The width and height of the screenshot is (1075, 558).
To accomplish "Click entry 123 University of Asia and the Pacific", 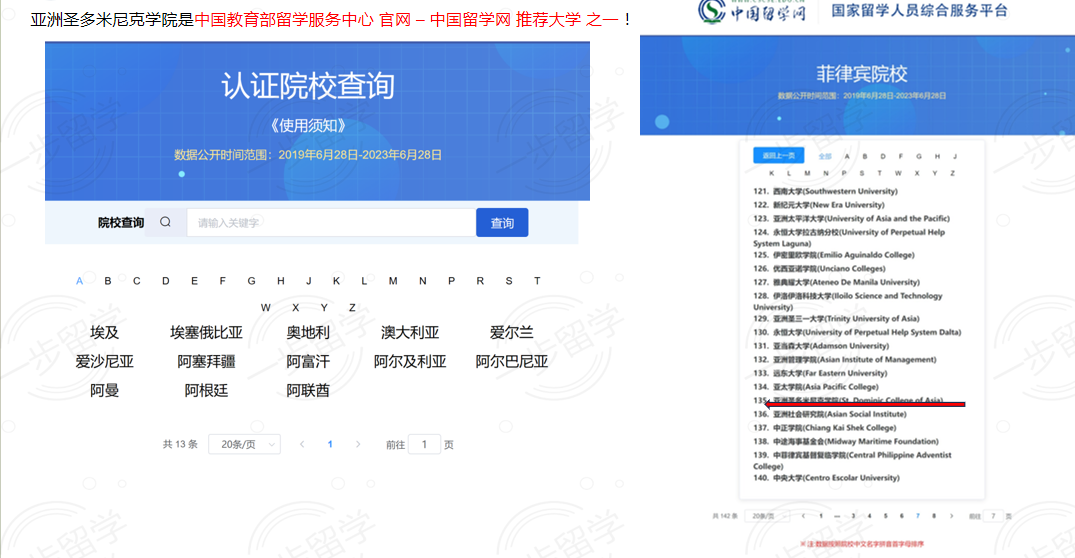I will coord(851,219).
